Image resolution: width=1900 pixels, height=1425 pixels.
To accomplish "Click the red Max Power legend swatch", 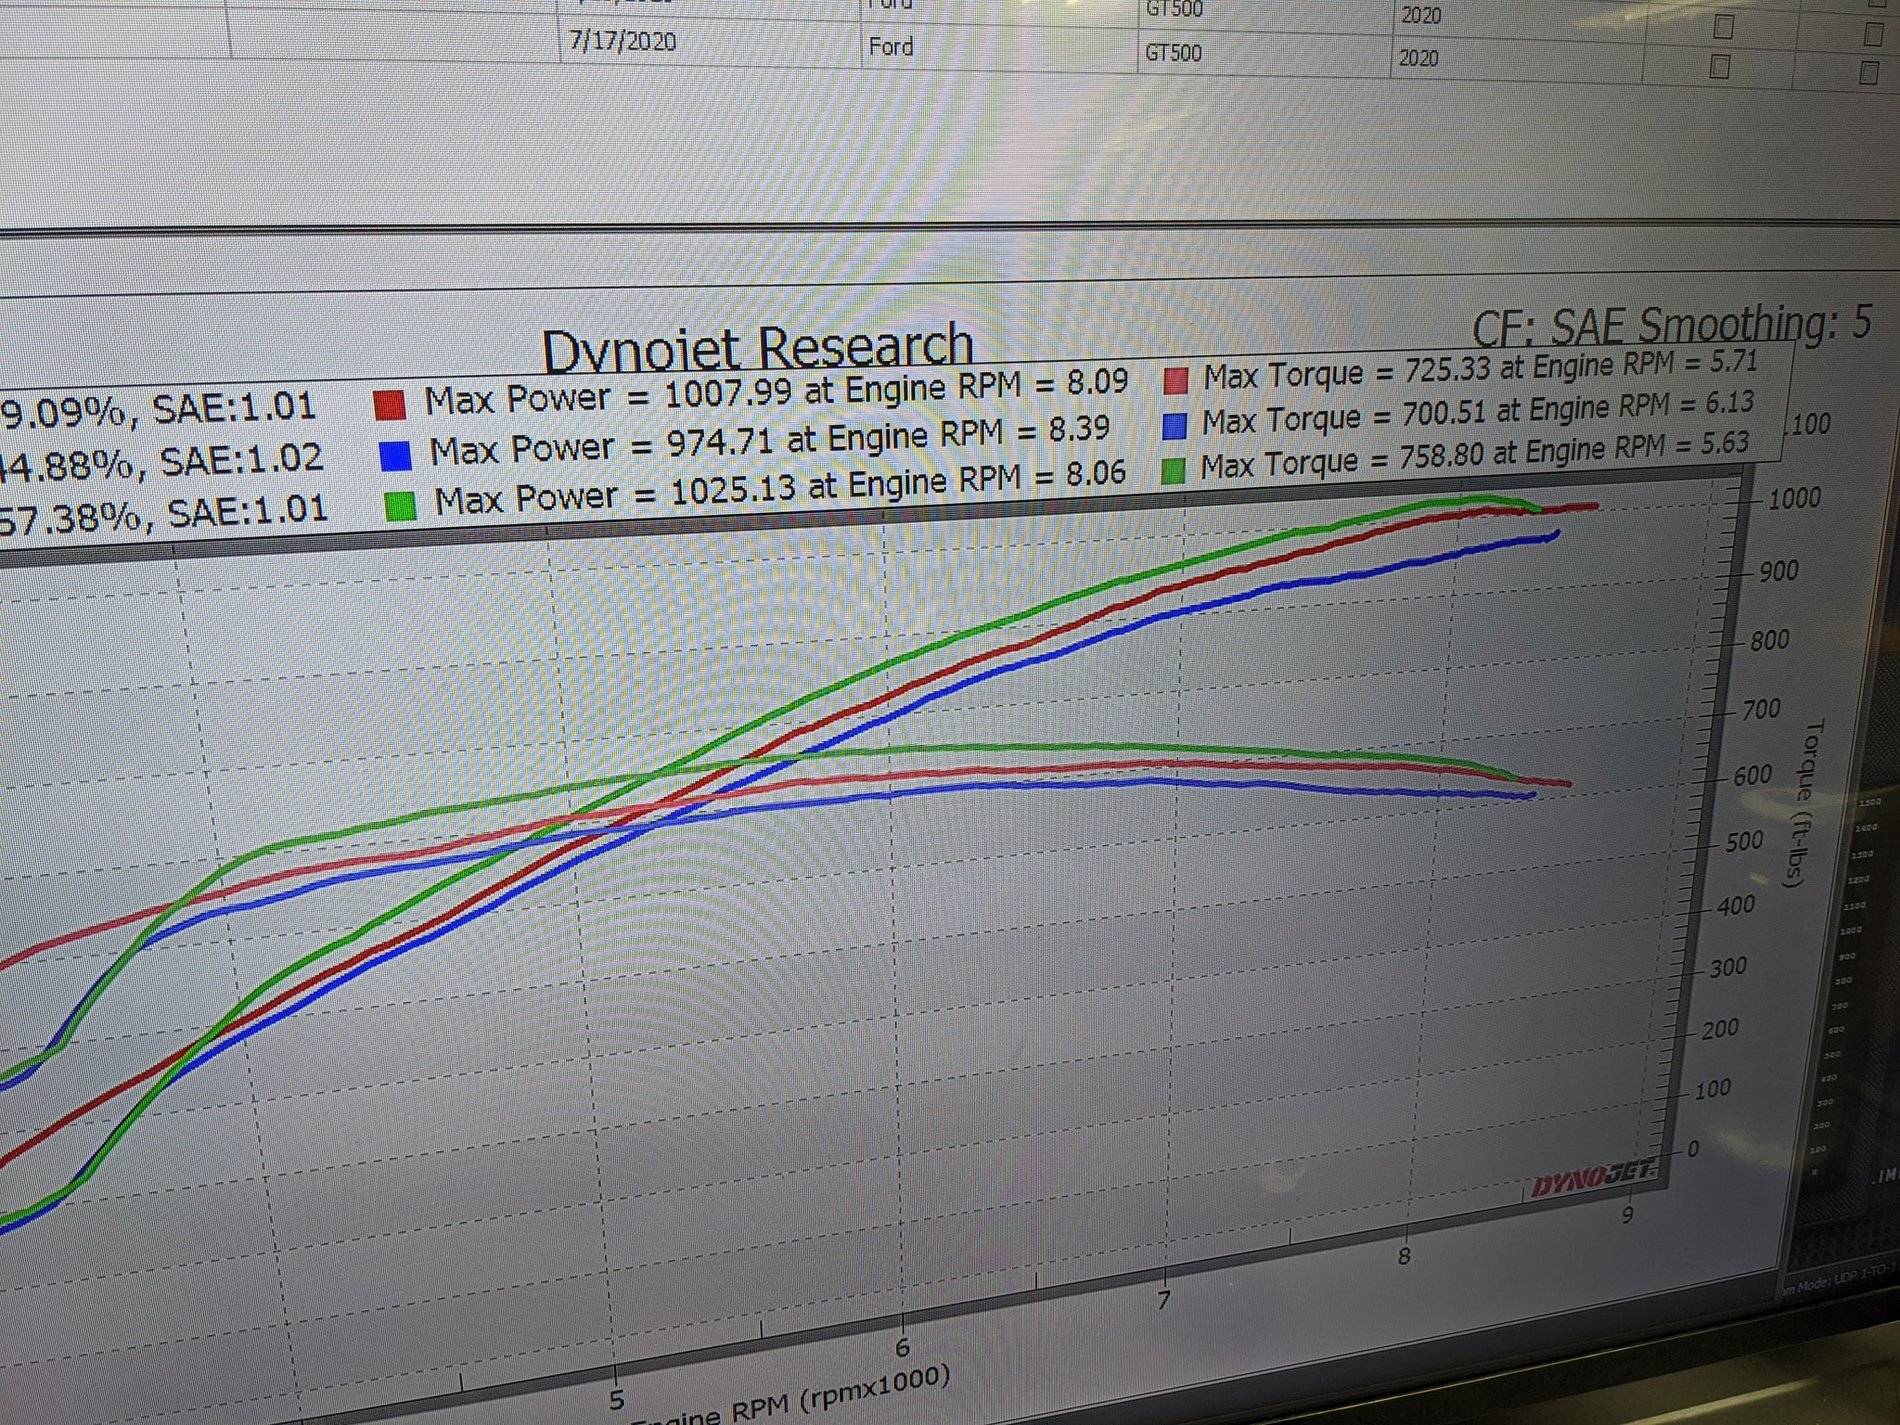I will tap(389, 405).
